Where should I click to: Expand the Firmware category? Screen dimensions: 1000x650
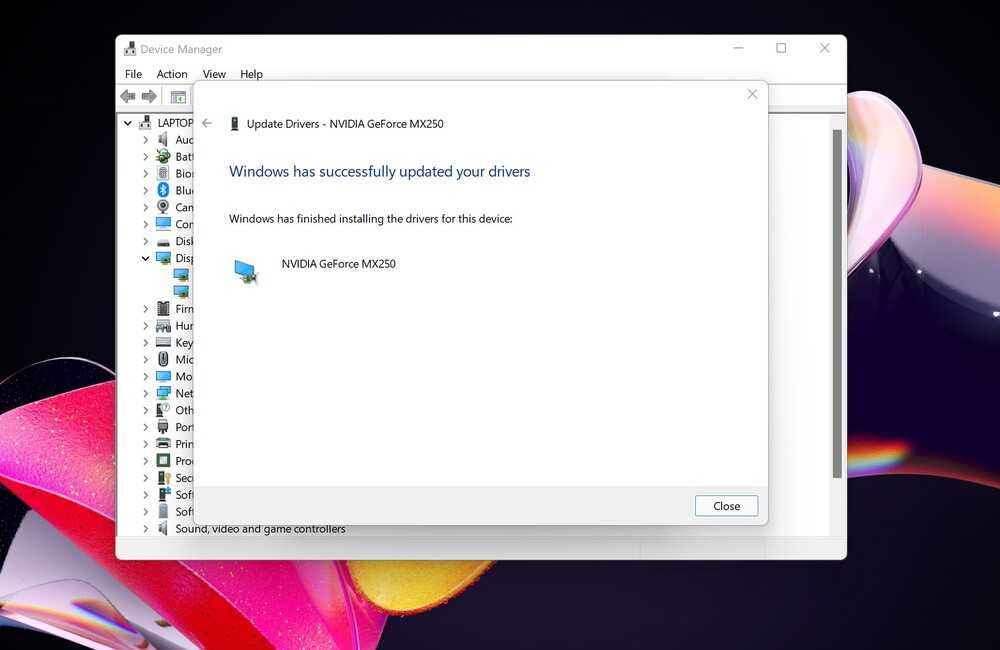(145, 309)
